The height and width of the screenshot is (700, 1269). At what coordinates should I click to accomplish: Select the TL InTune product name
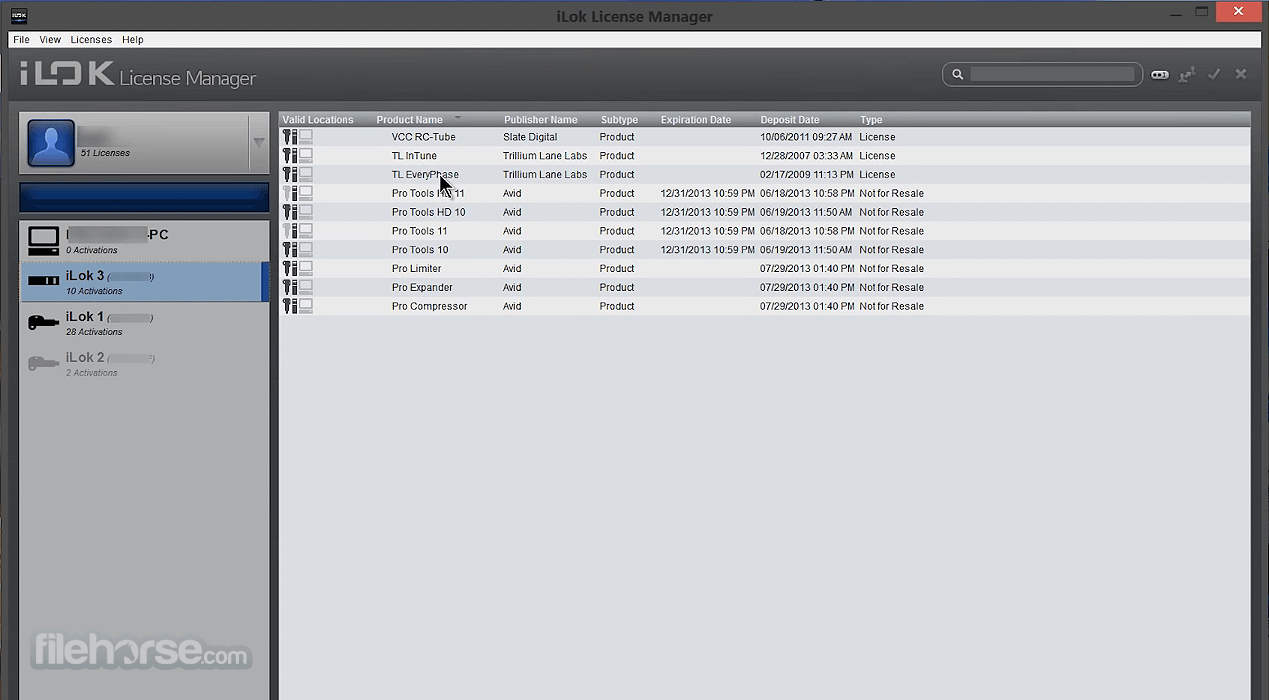pyautogui.click(x=414, y=156)
